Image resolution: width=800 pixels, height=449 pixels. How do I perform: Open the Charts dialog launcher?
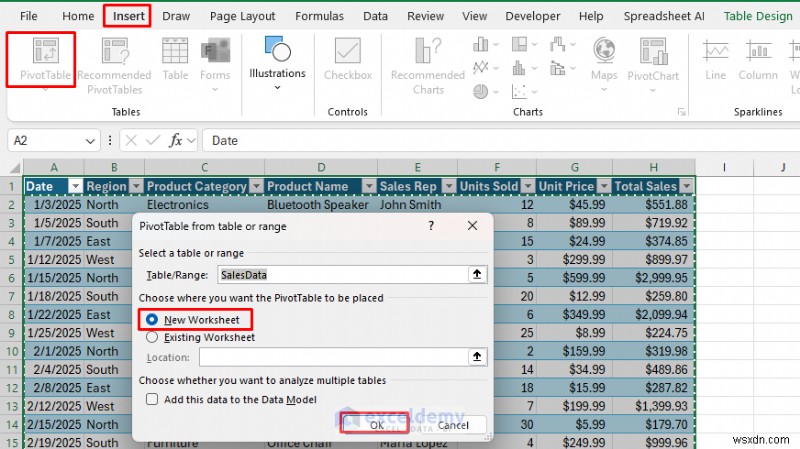(x=681, y=112)
